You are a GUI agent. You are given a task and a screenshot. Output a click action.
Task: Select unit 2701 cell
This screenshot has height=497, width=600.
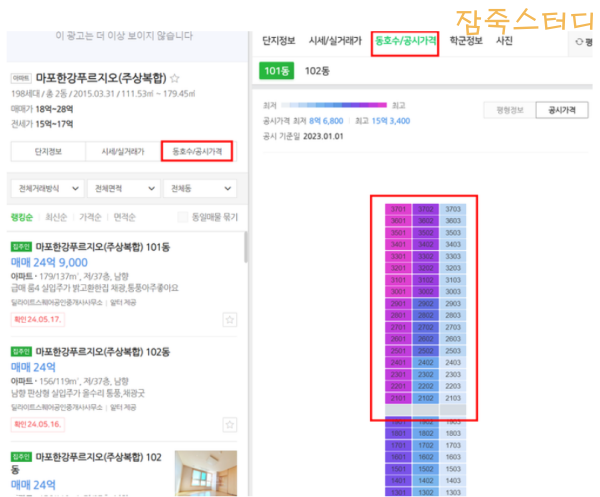tap(398, 327)
